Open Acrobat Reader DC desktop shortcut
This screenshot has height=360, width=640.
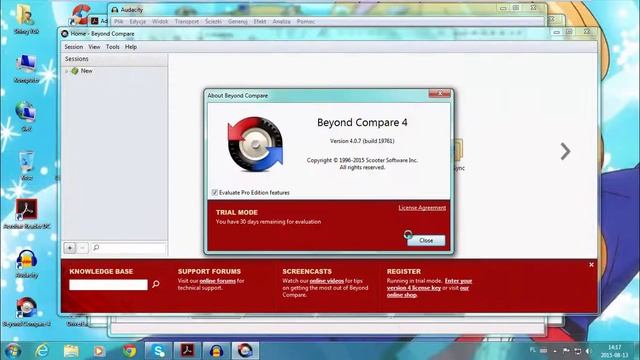point(27,213)
